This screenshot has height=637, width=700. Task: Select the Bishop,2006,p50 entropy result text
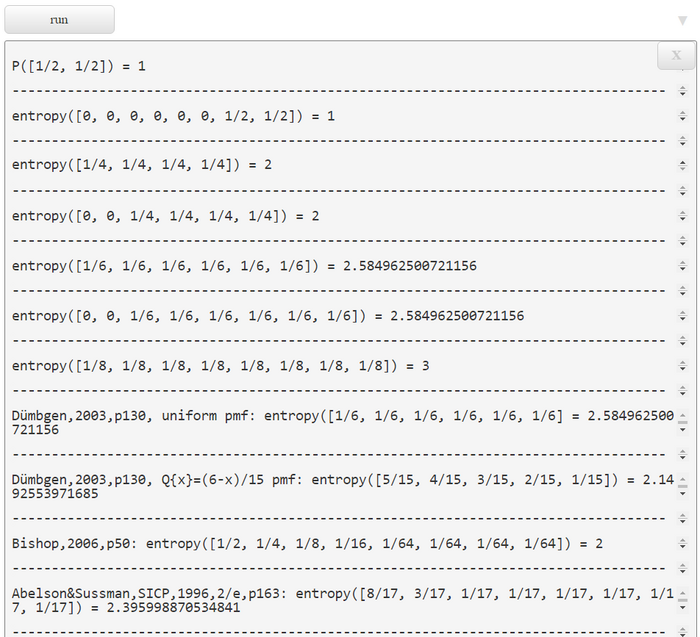click(x=307, y=544)
